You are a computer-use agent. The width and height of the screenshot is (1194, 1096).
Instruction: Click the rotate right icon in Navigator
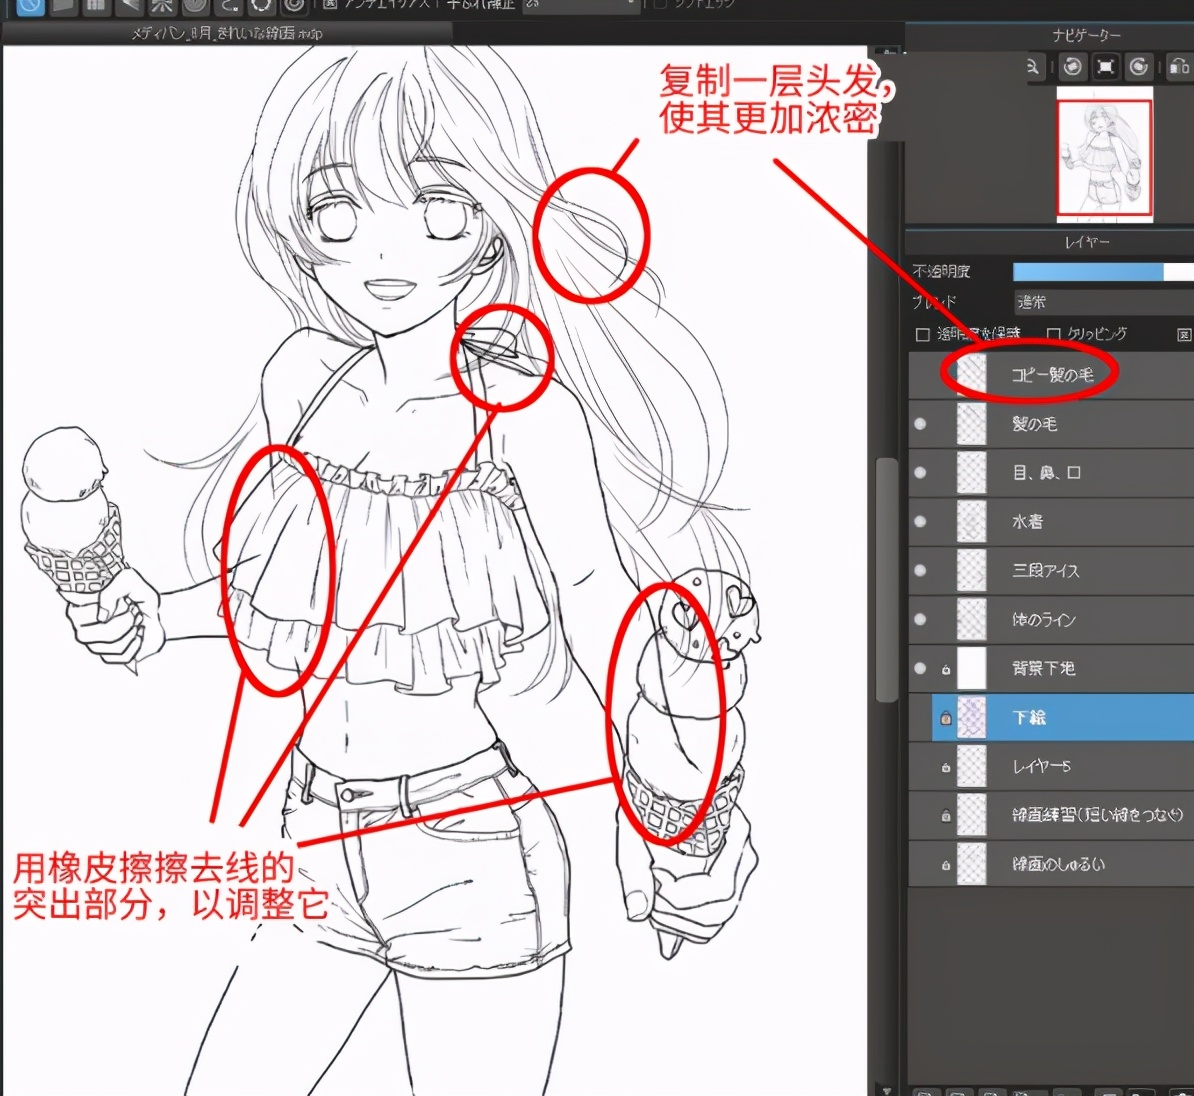1139,67
